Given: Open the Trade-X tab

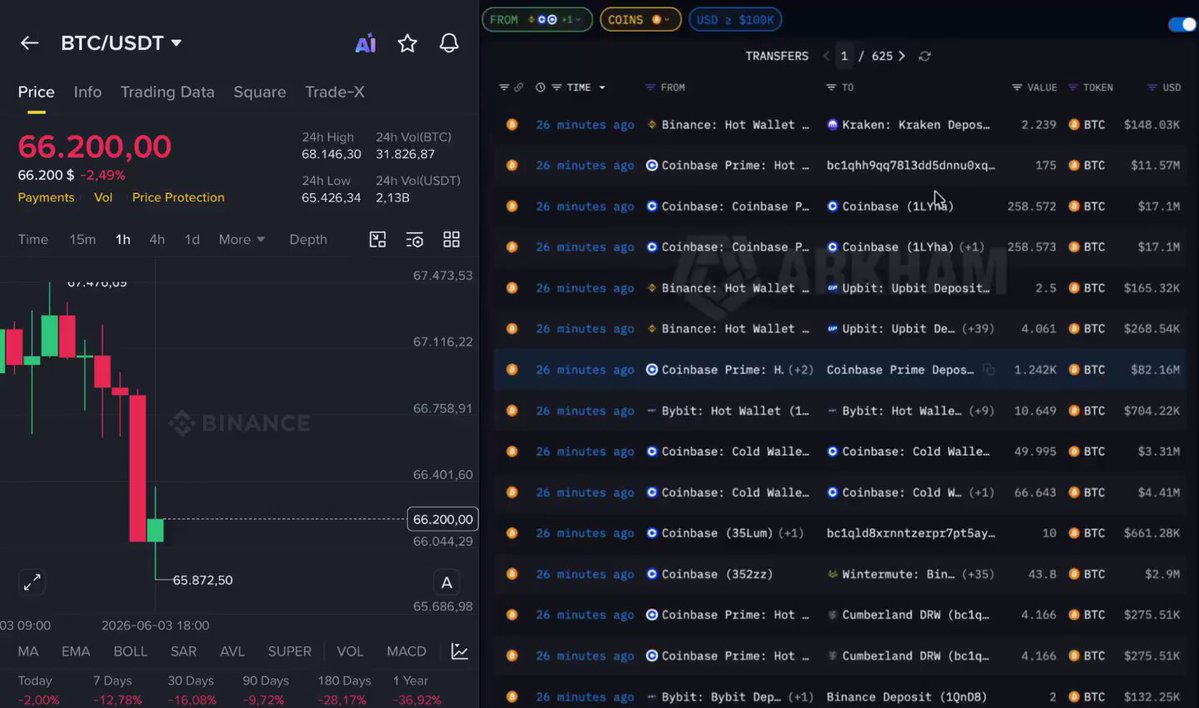Looking at the screenshot, I should tap(334, 92).
